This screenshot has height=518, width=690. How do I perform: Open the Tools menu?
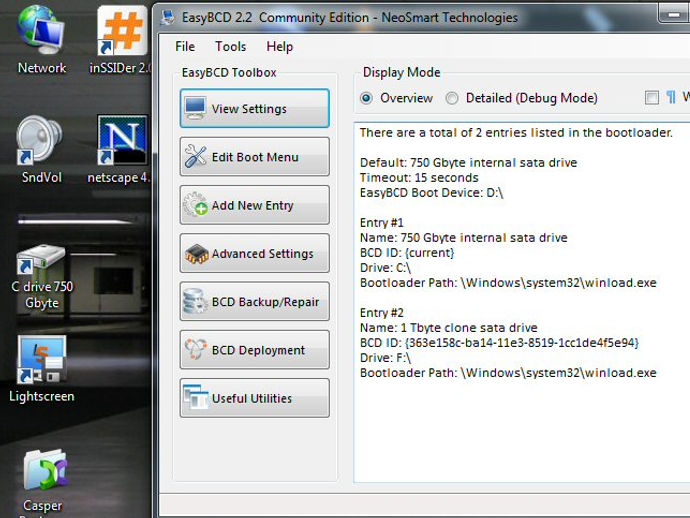[x=231, y=46]
